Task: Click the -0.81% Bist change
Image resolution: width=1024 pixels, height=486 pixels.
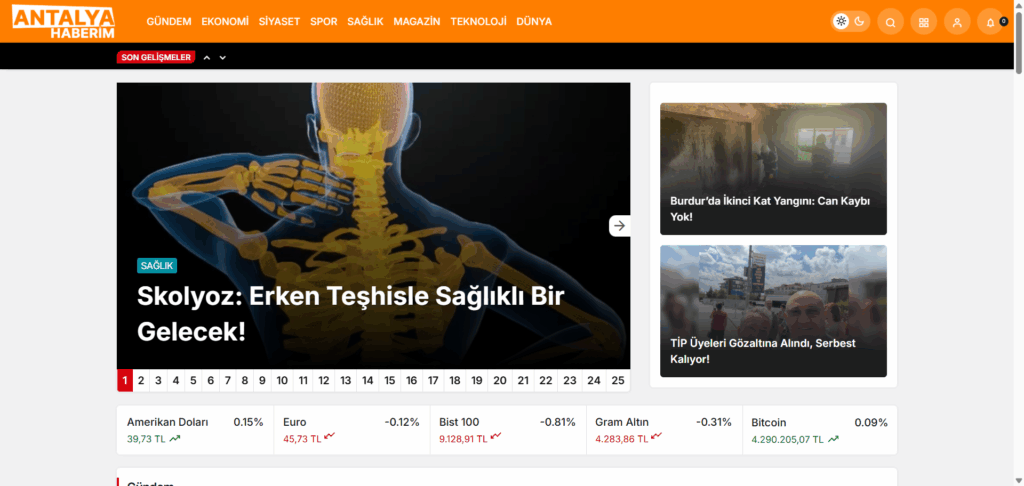Action: coord(558,422)
